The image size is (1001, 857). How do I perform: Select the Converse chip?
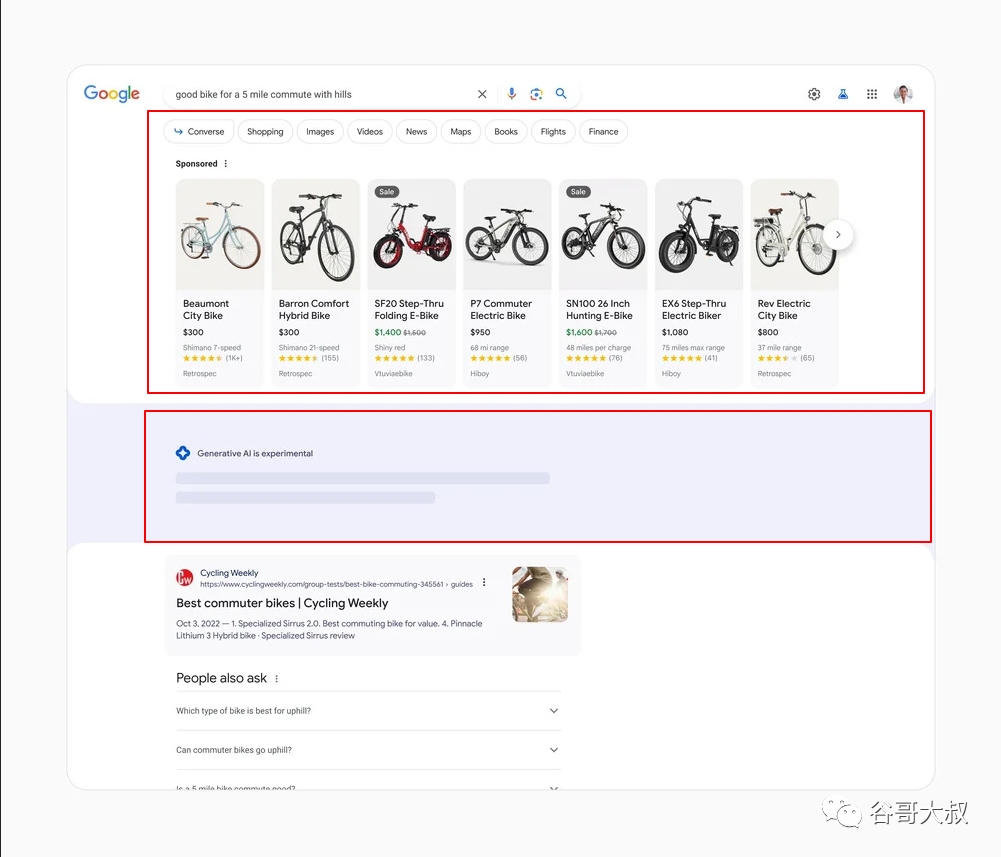tap(199, 132)
